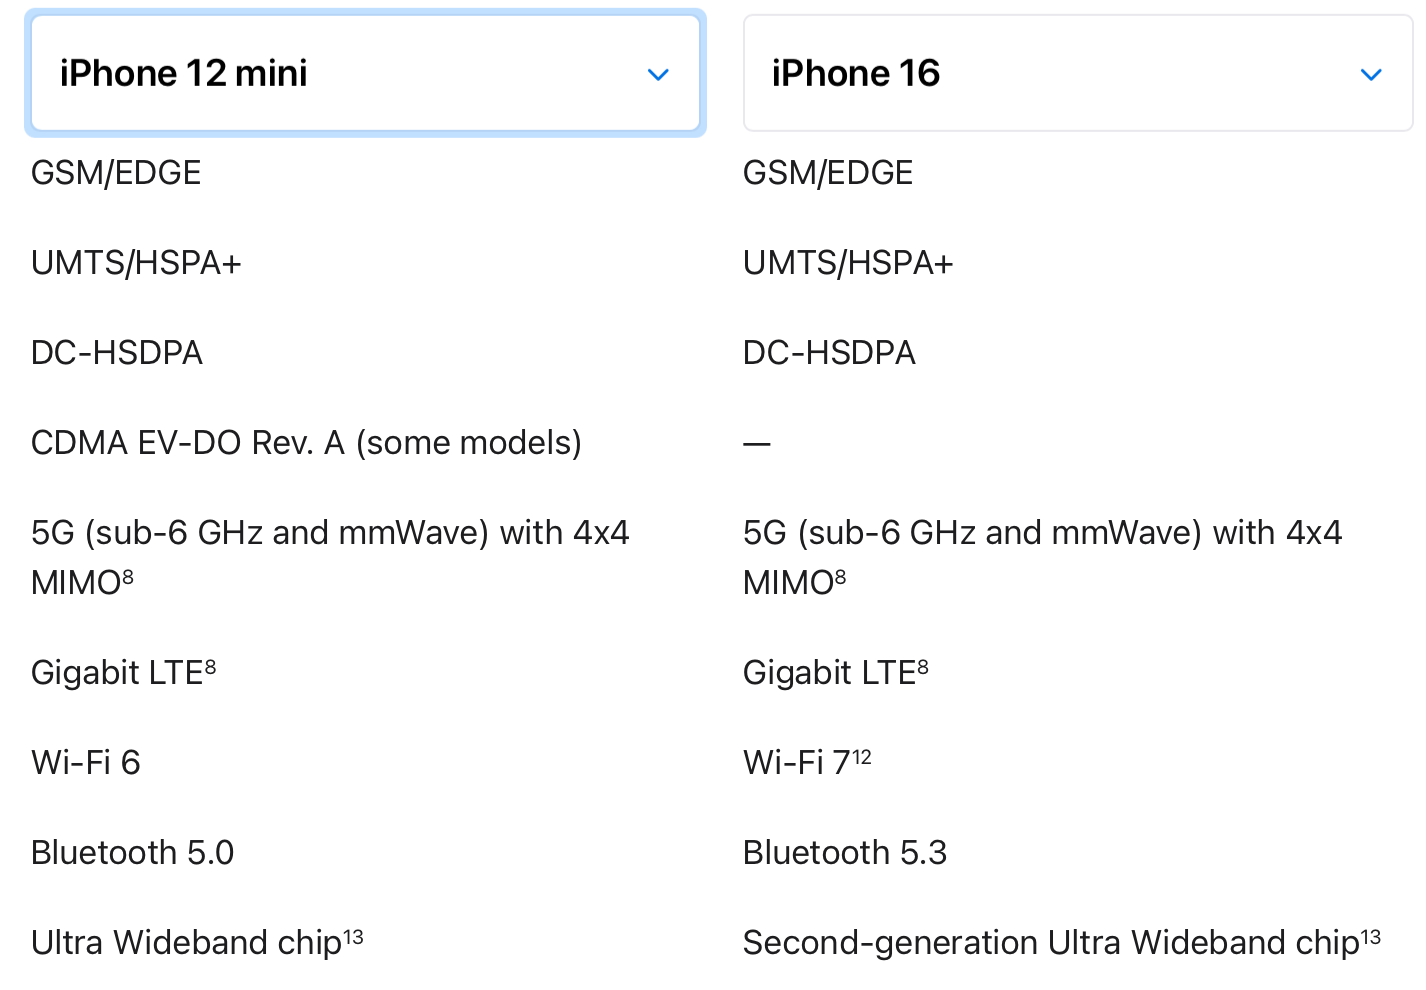Click the Second-generation Ultra Wideband chip text

click(1050, 943)
